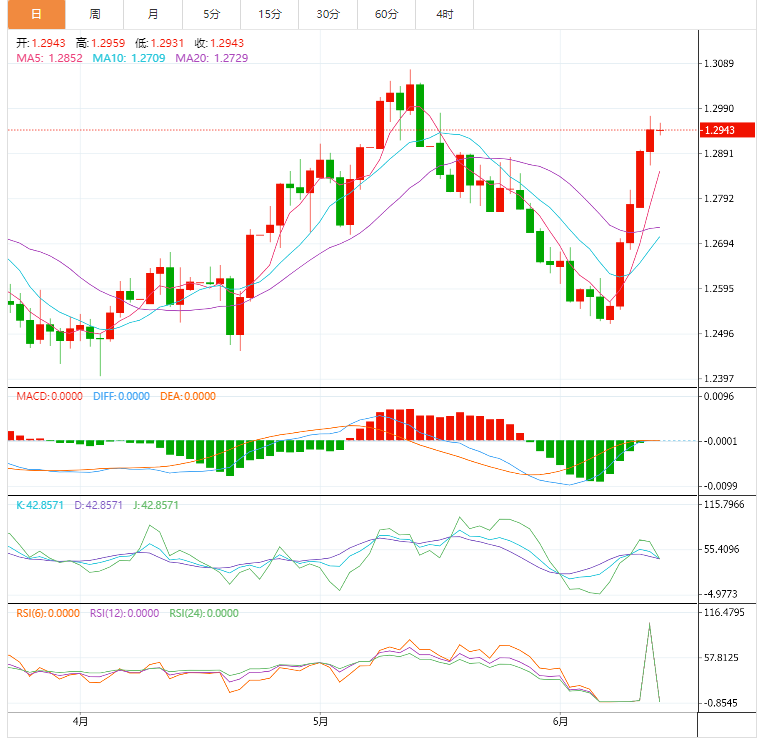Screen dimensions: 765x747
Task: Click the DEA: 0.0000 label
Action: click(x=187, y=396)
